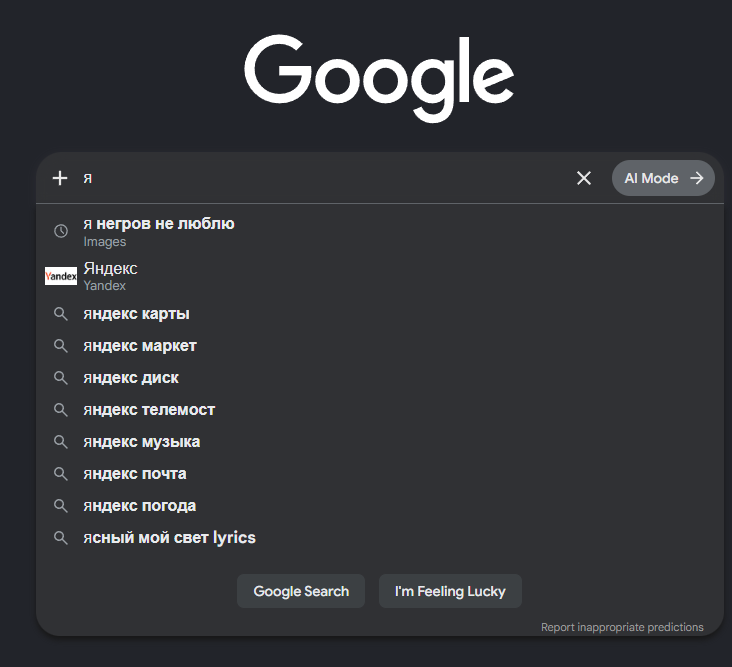The width and height of the screenshot is (732, 667).
Task: Select suggestion 'яндекс погода'
Action: (x=380, y=506)
